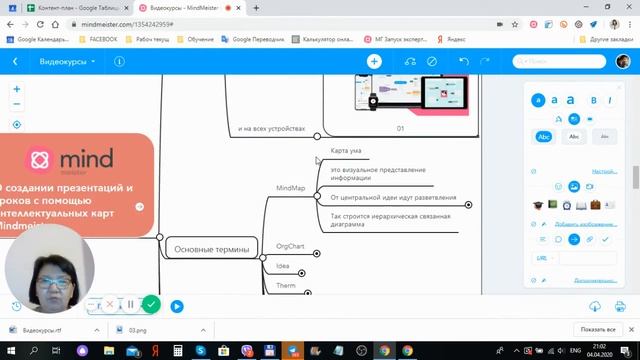Finish recording with green checkmark

pos(151,304)
